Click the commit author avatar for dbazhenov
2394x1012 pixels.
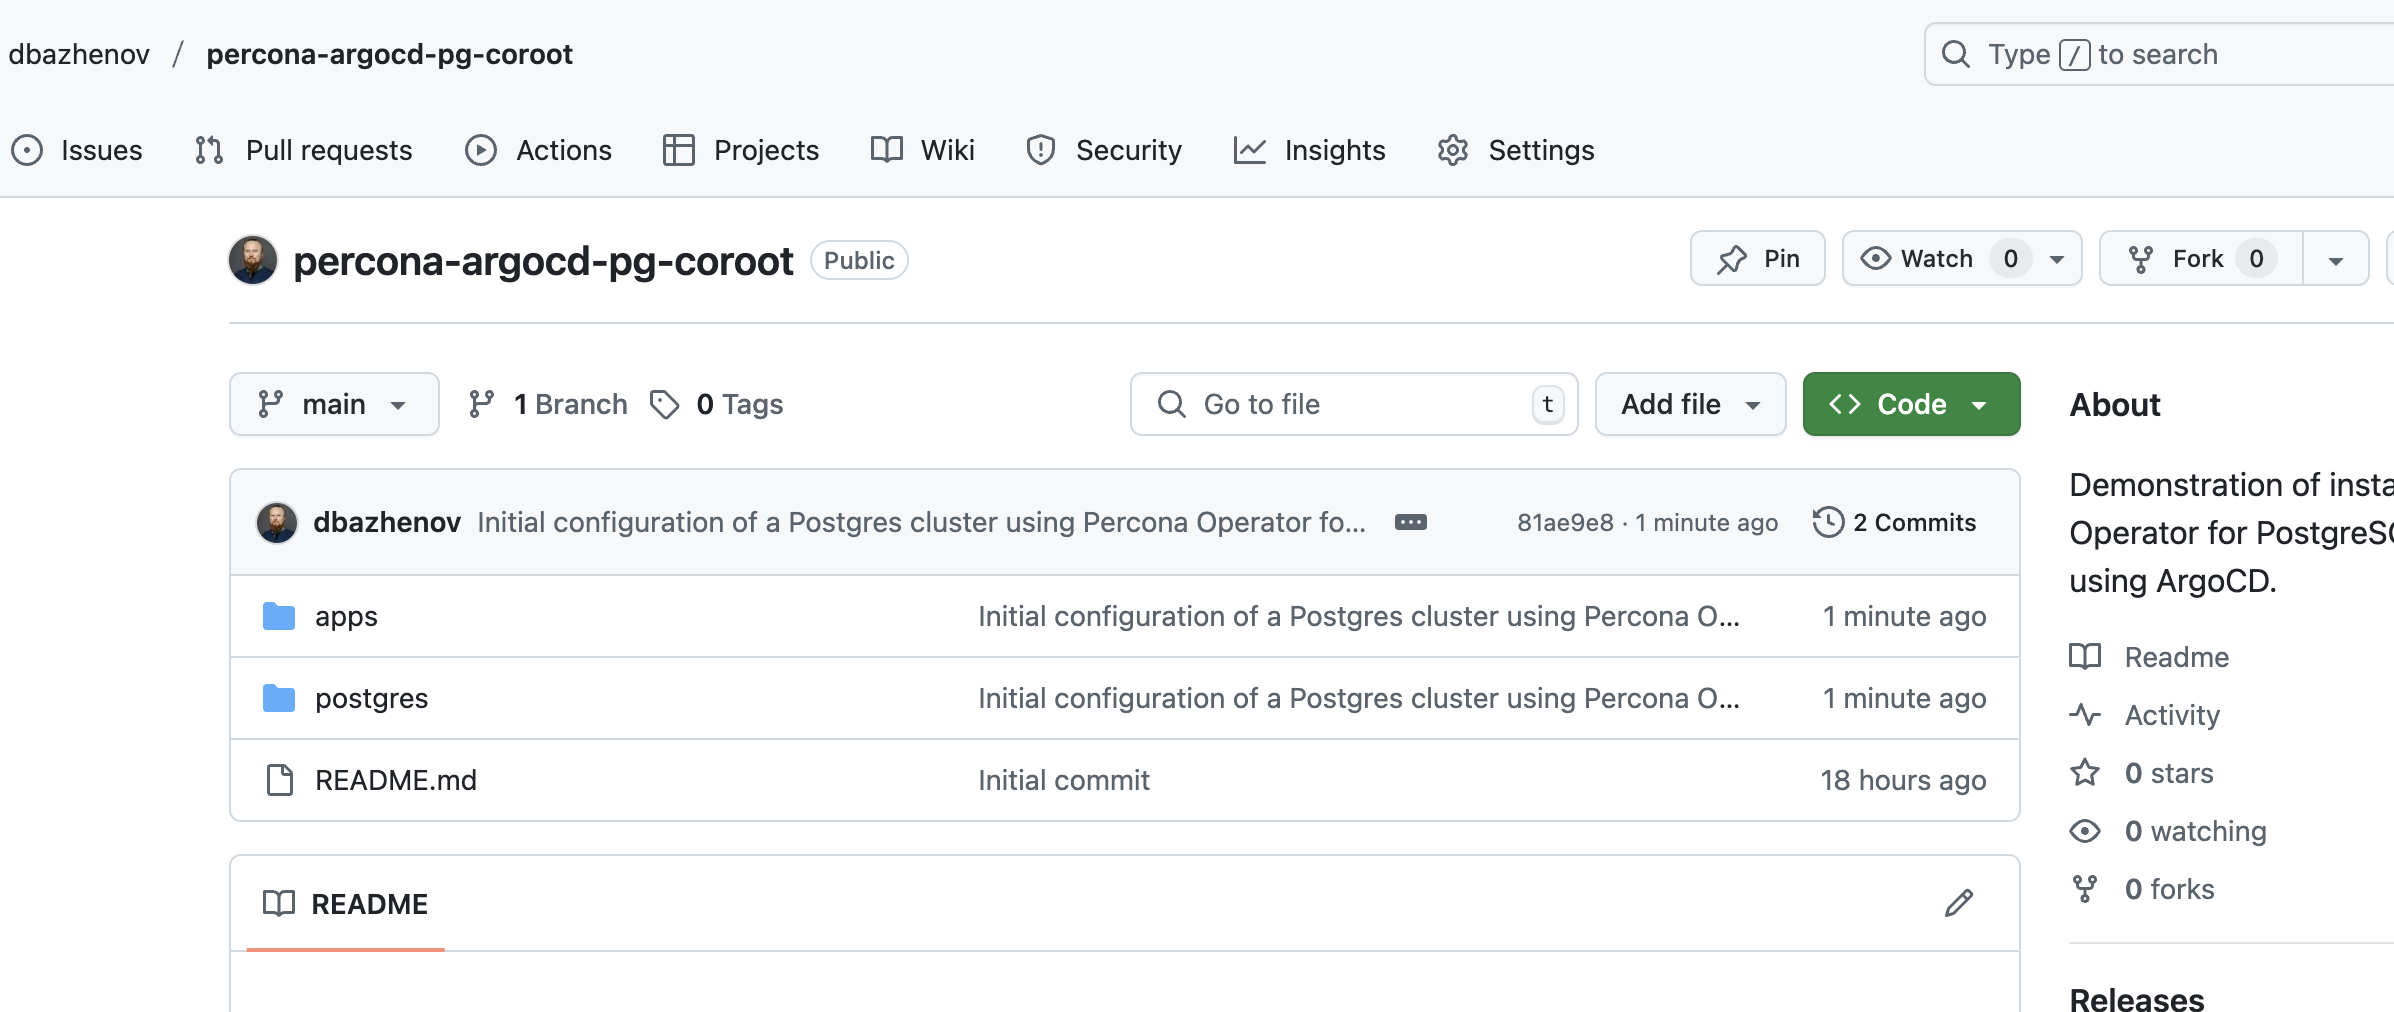click(x=277, y=522)
